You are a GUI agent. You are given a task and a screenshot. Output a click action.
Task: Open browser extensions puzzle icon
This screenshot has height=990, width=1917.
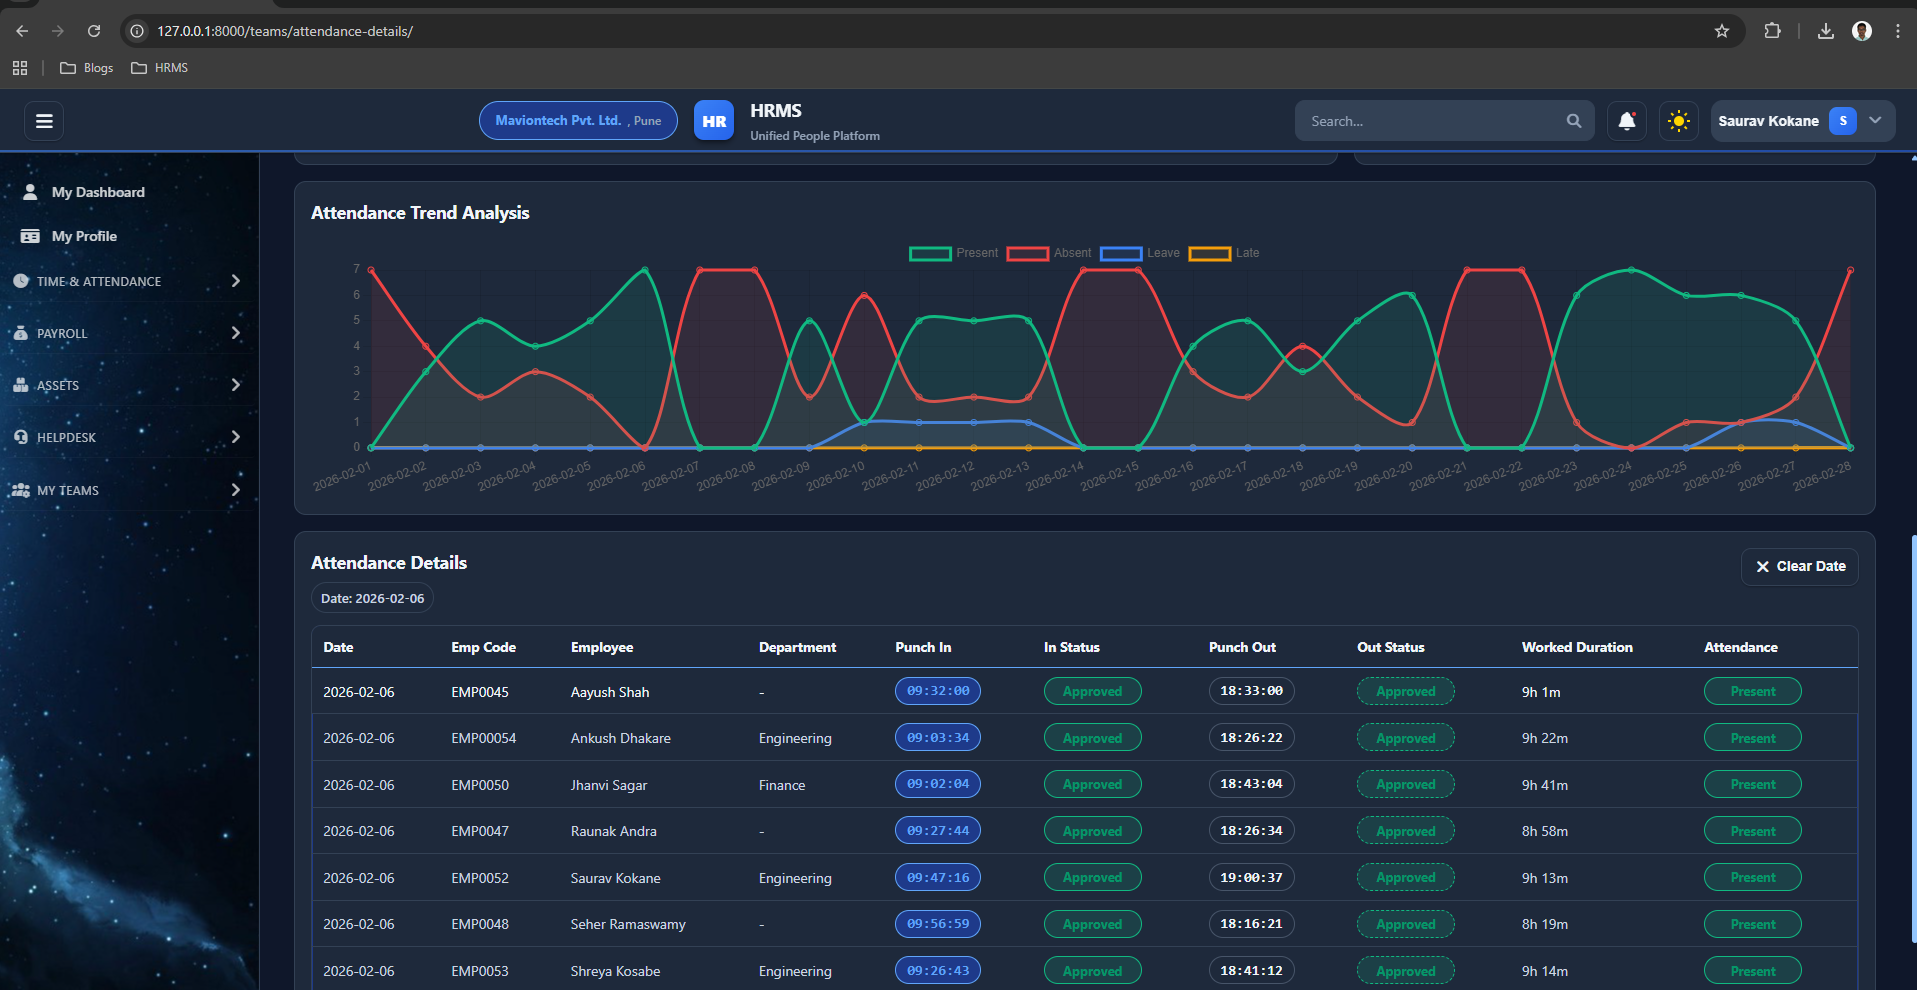(1772, 31)
